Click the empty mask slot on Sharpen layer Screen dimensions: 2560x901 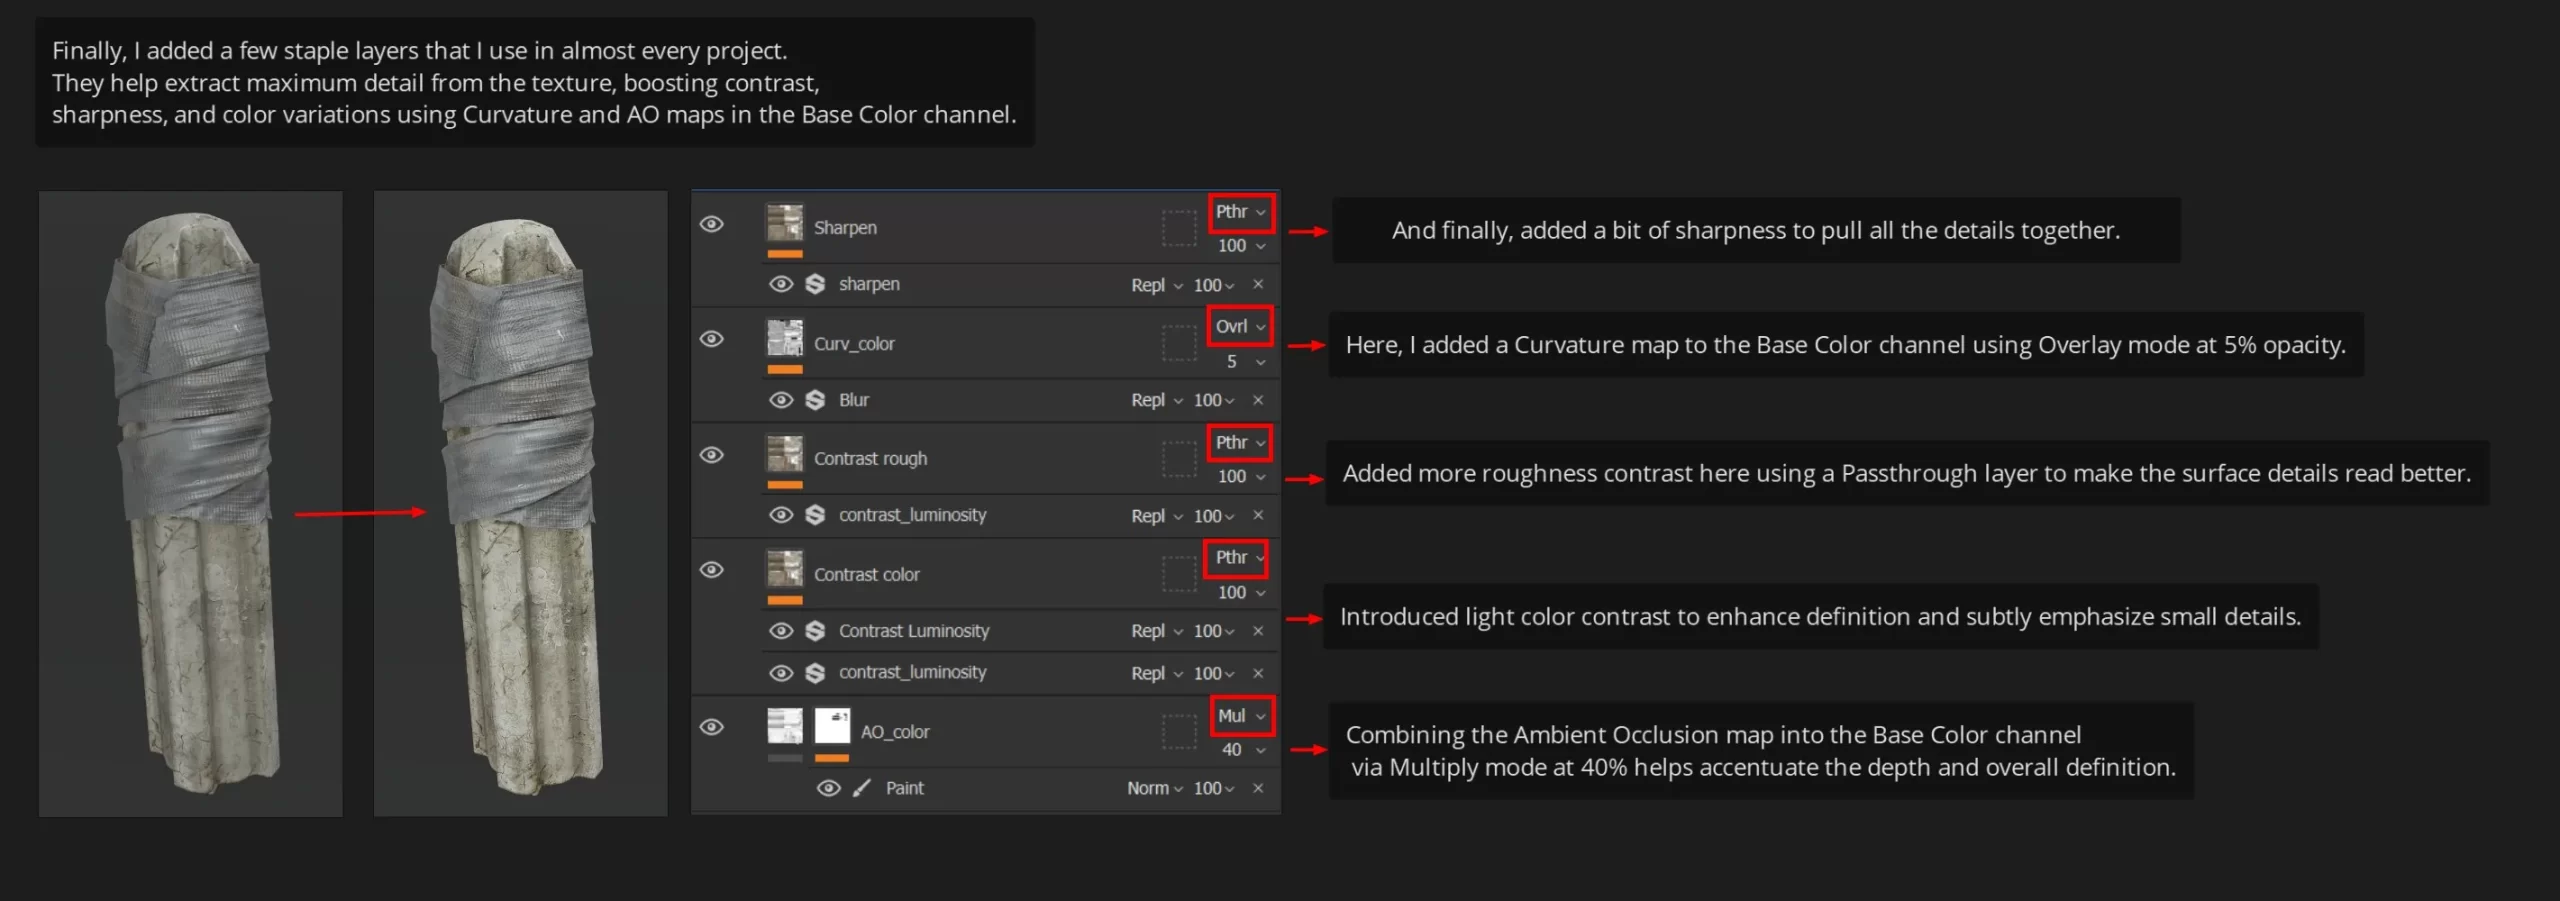coord(1179,227)
